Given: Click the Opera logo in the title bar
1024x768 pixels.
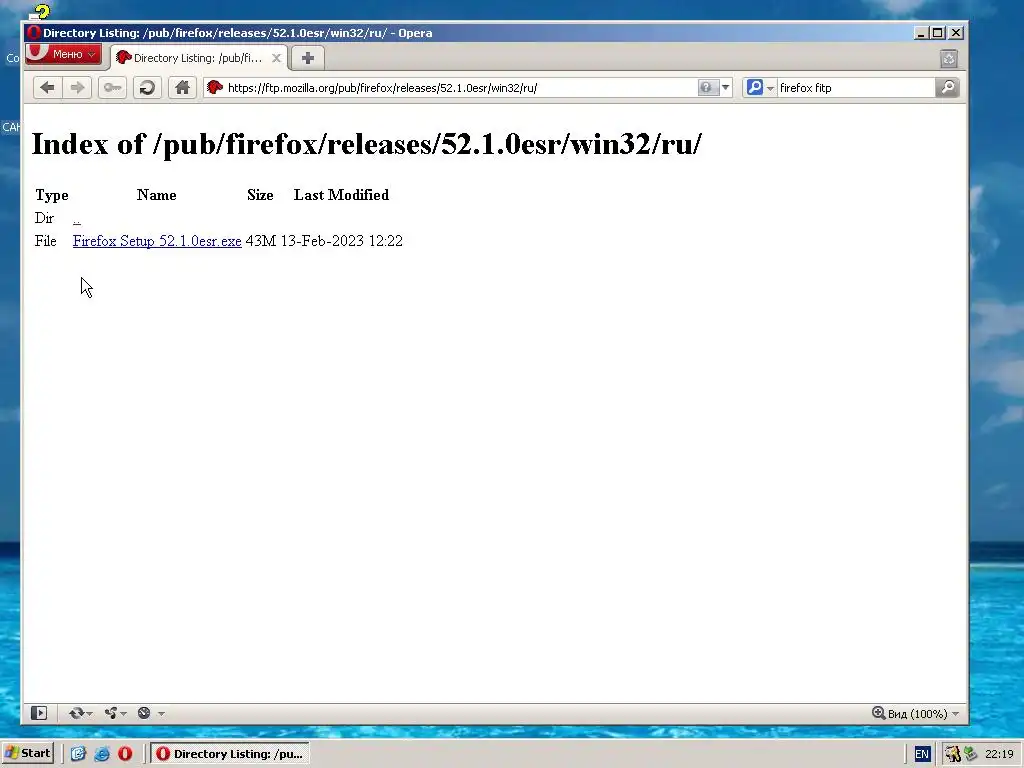Looking at the screenshot, I should 34,33.
